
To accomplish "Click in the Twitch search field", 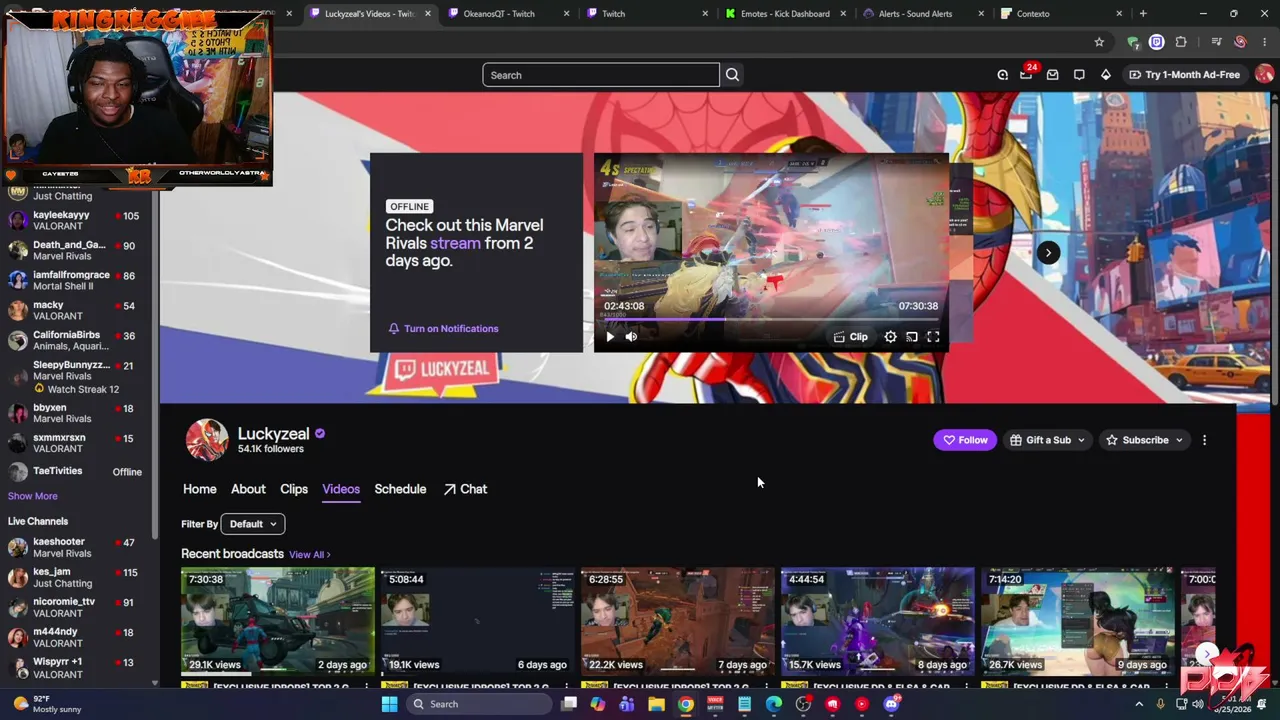I will click(x=601, y=75).
